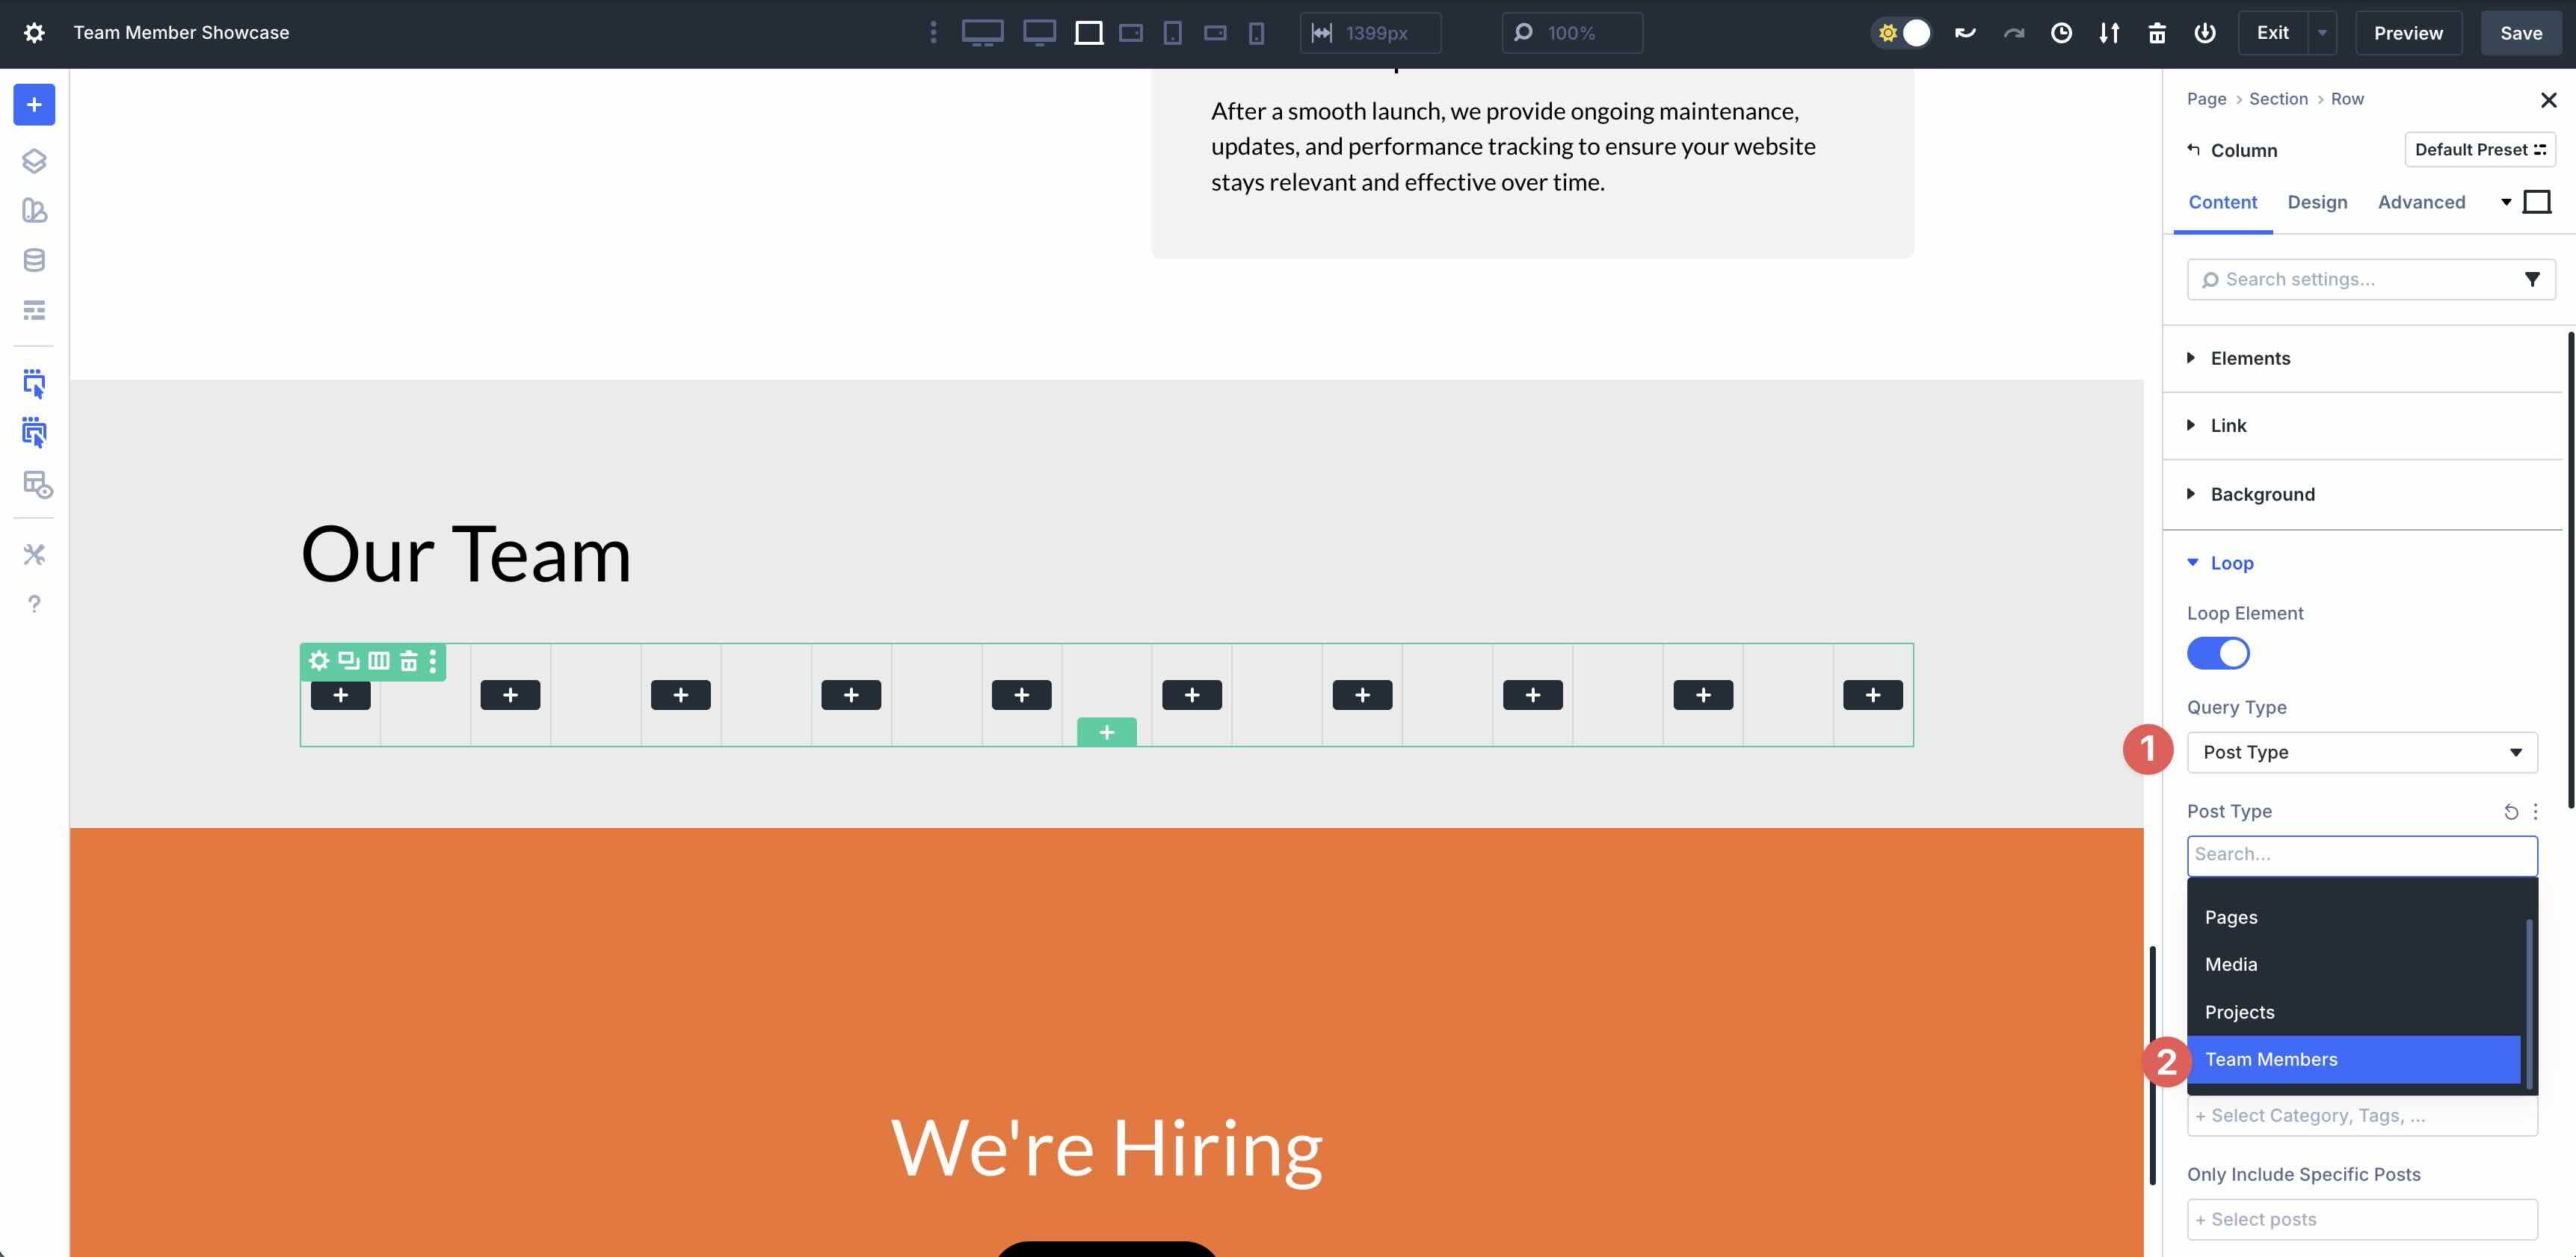This screenshot has height=1257, width=2576.
Task: Open revision history
Action: [x=2061, y=32]
